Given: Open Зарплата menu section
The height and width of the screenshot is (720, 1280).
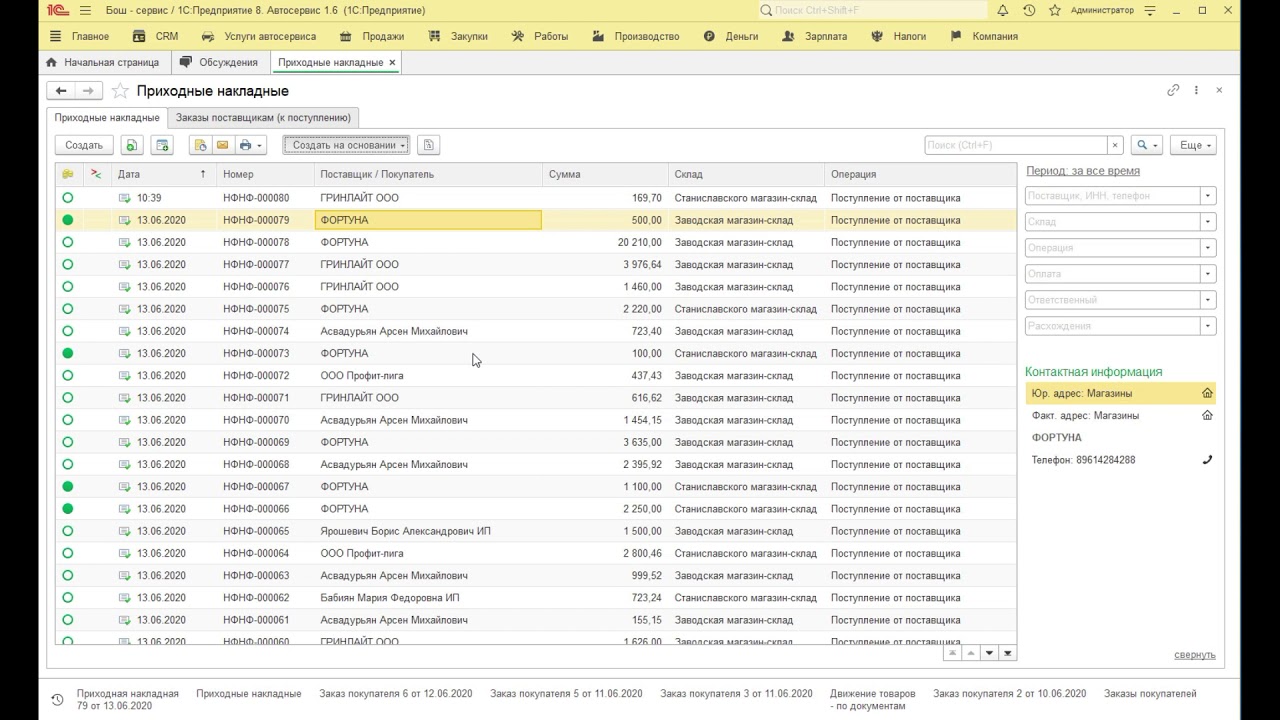Looking at the screenshot, I should point(815,36).
